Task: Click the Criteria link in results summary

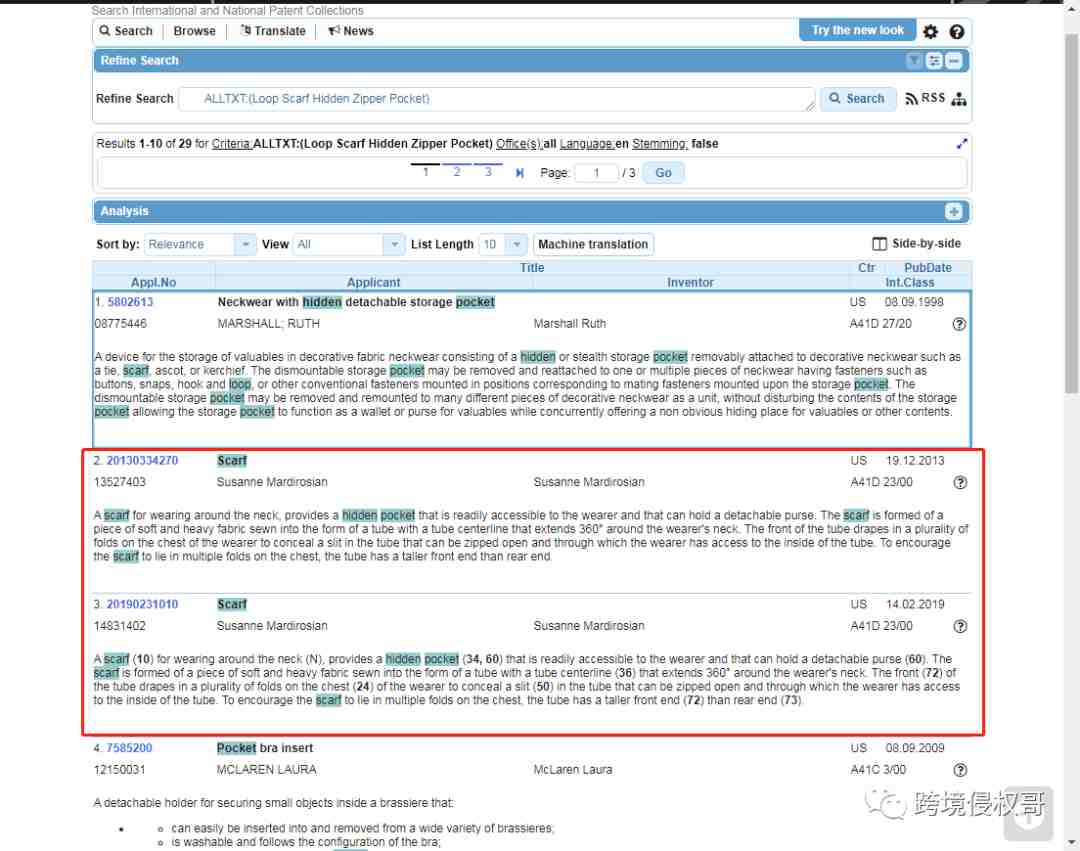Action: coord(231,144)
